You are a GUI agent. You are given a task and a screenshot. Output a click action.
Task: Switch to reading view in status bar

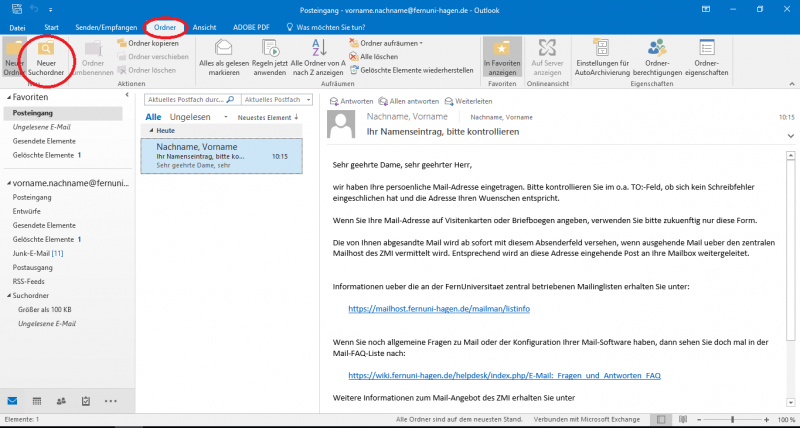tap(683, 419)
